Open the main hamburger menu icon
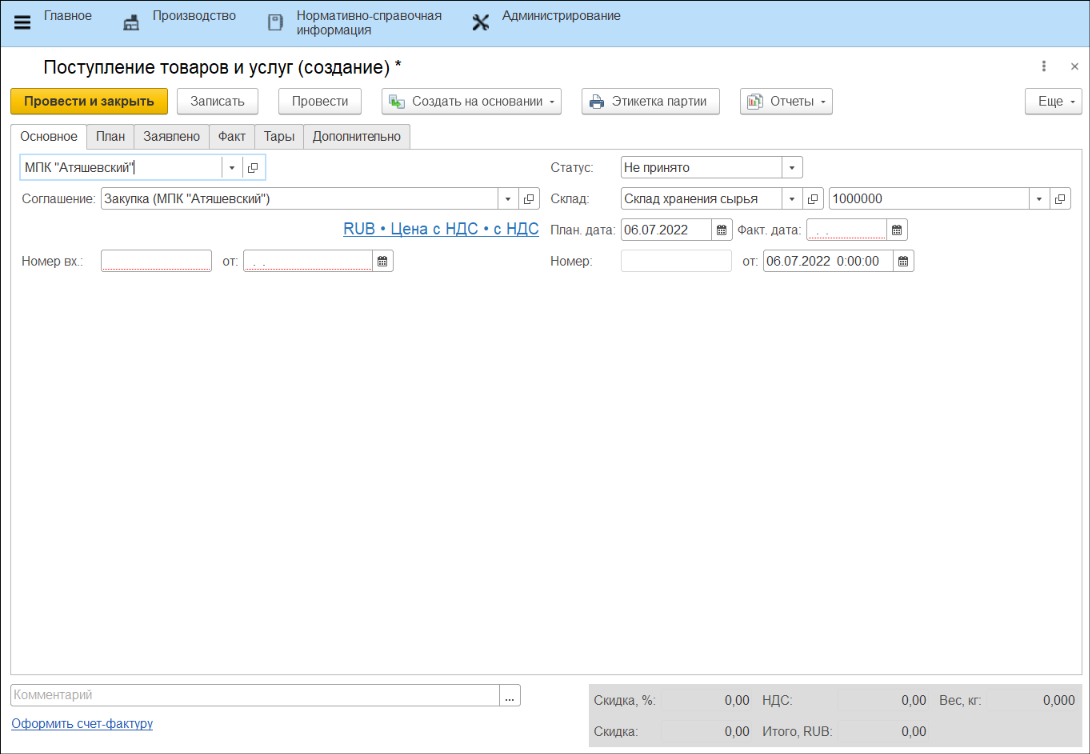 click(x=22, y=22)
